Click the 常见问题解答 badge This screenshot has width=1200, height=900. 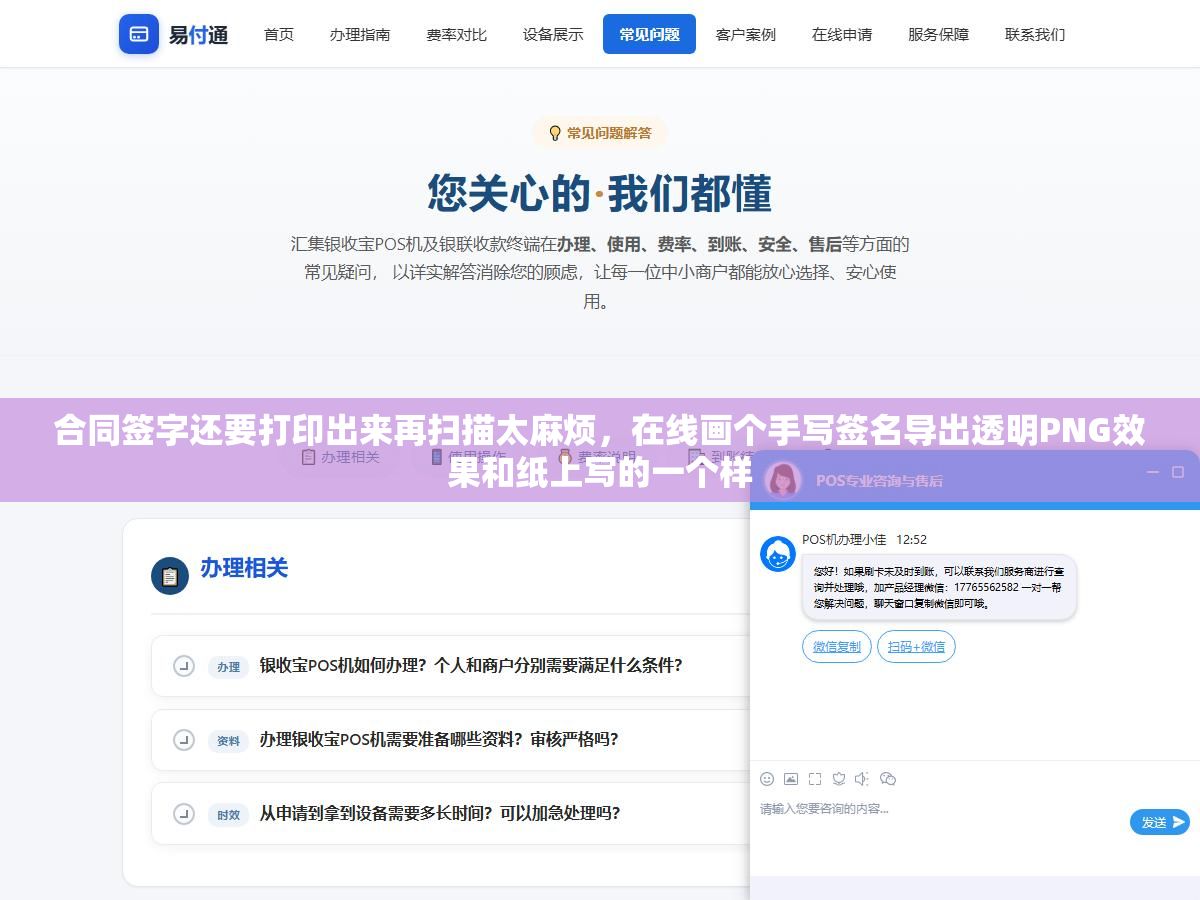pos(600,133)
